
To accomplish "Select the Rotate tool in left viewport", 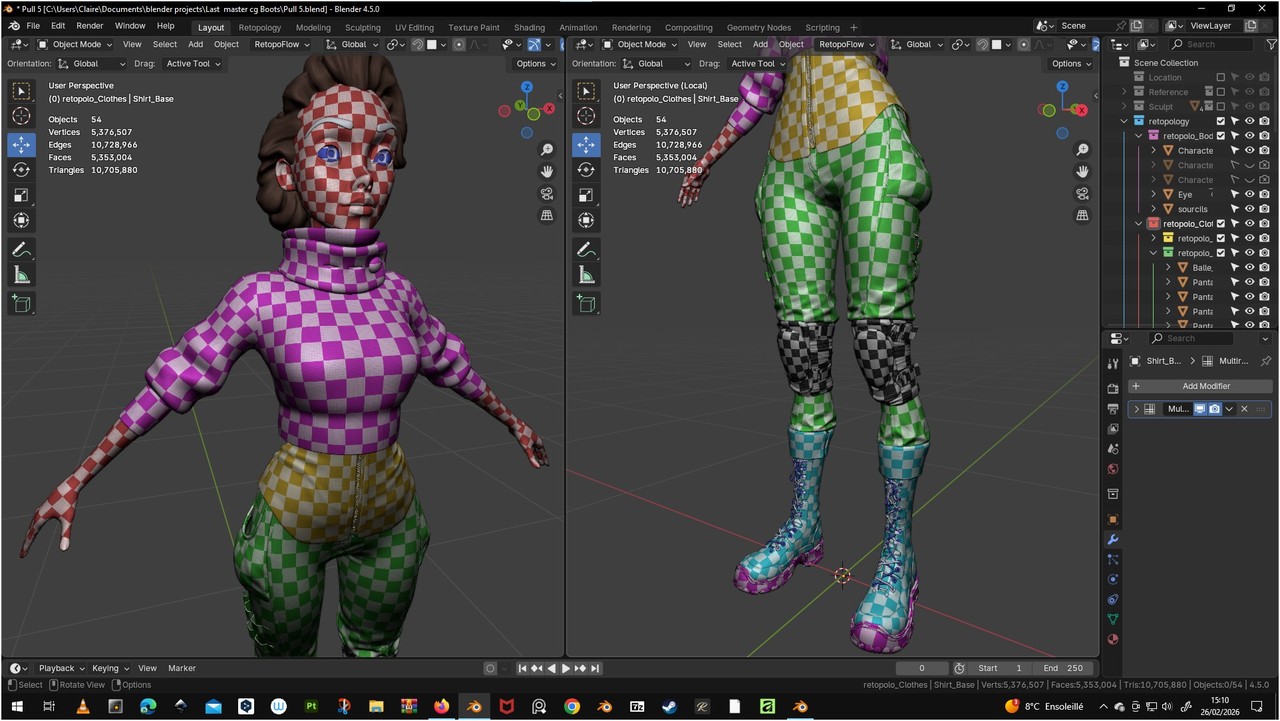I will pyautogui.click(x=21, y=170).
